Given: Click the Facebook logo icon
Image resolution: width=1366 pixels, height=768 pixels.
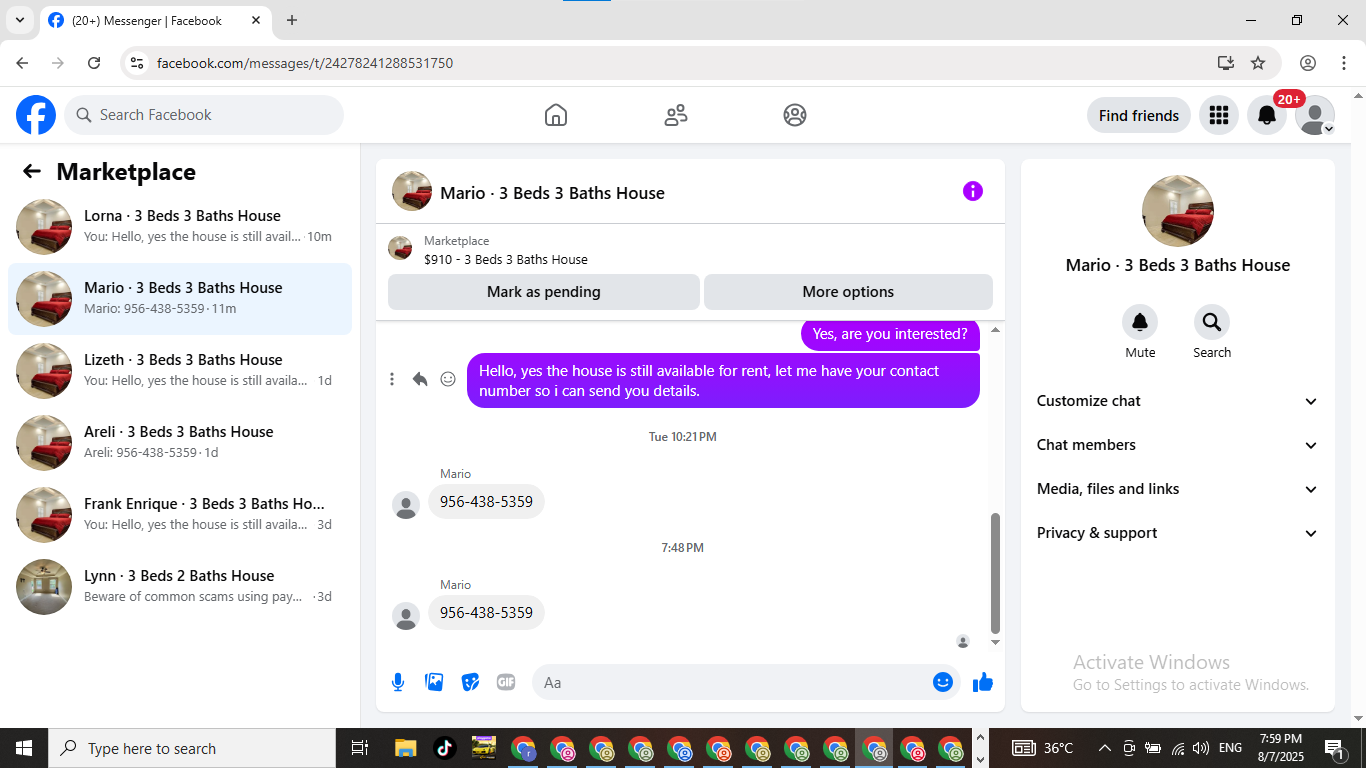Looking at the screenshot, I should click(x=36, y=115).
